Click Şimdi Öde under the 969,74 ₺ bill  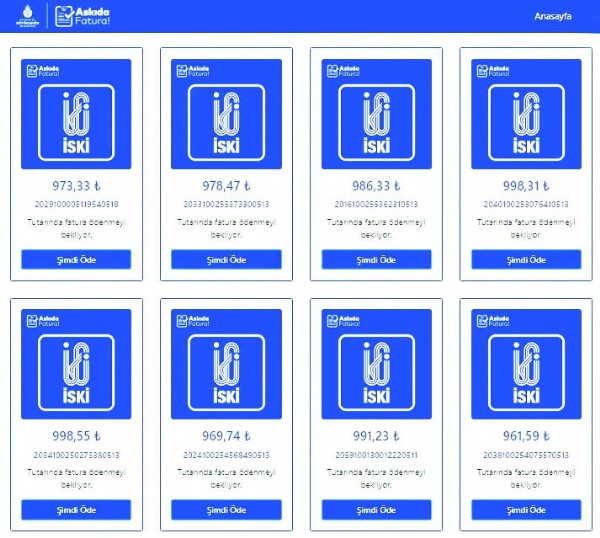tap(226, 510)
